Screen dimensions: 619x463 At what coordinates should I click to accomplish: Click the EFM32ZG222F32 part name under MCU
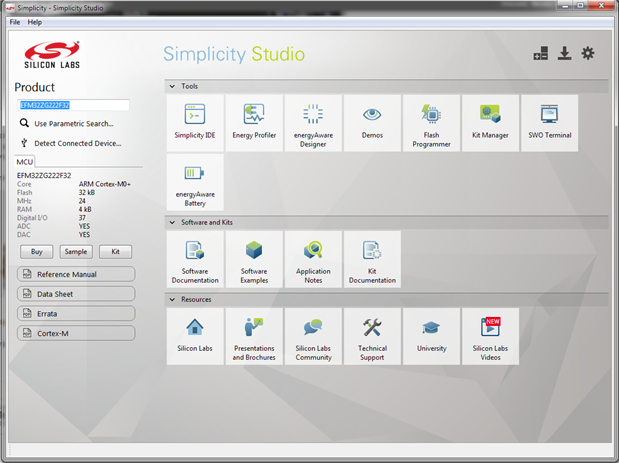coord(44,175)
